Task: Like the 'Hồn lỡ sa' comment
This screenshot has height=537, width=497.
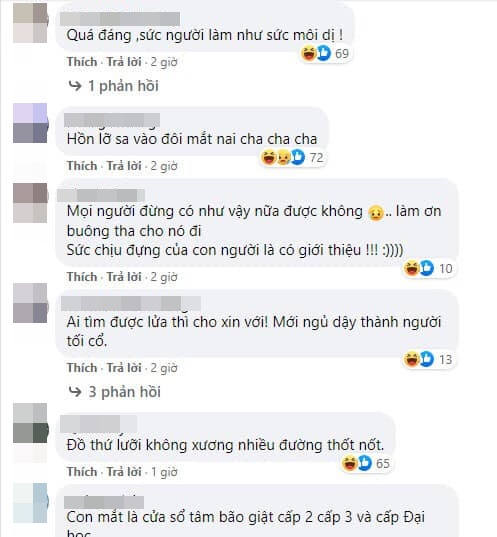Action: pos(82,166)
